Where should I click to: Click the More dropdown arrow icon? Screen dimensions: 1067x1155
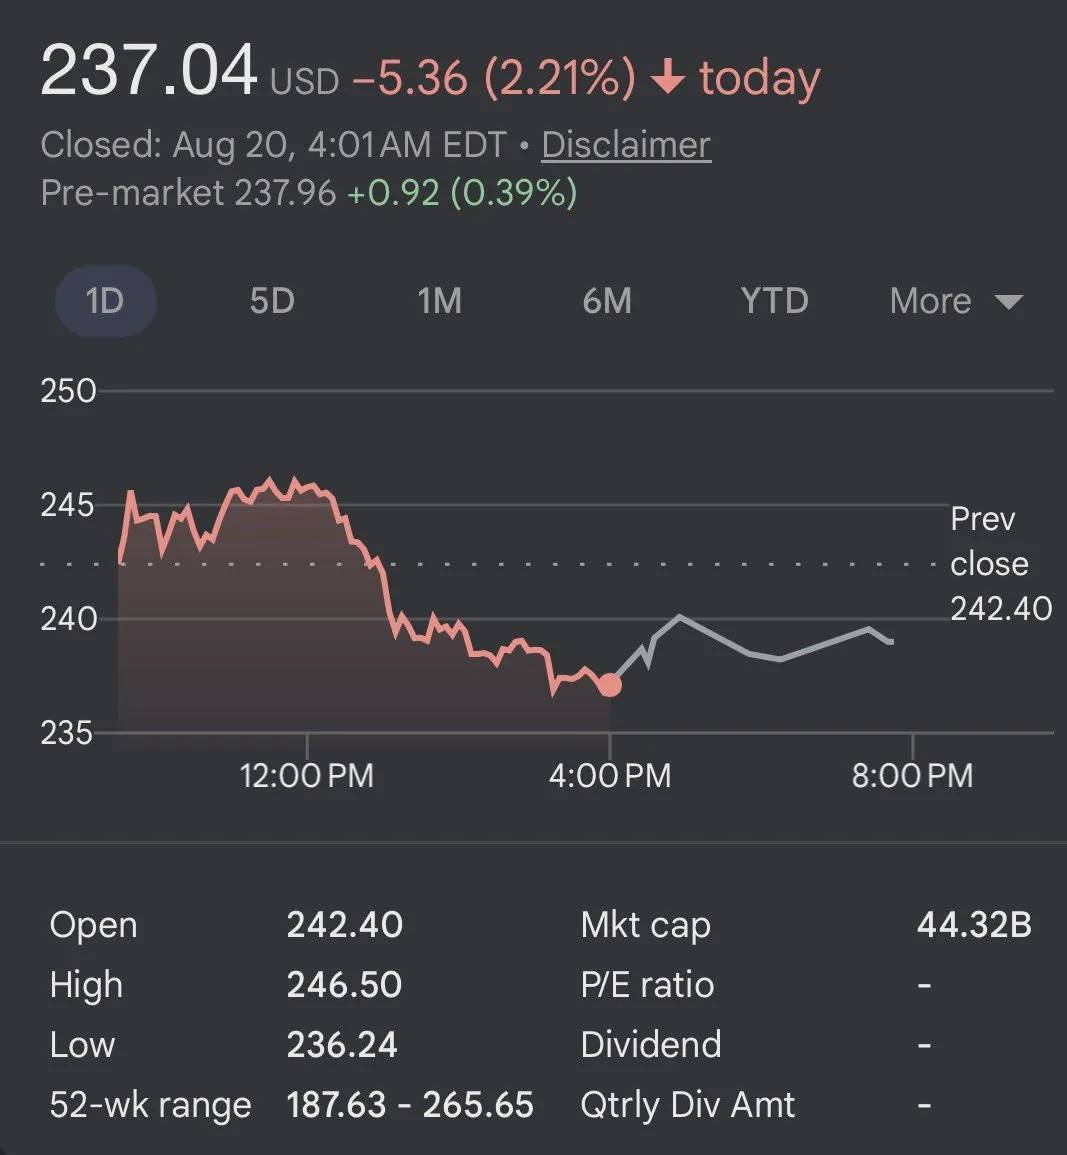click(1008, 302)
